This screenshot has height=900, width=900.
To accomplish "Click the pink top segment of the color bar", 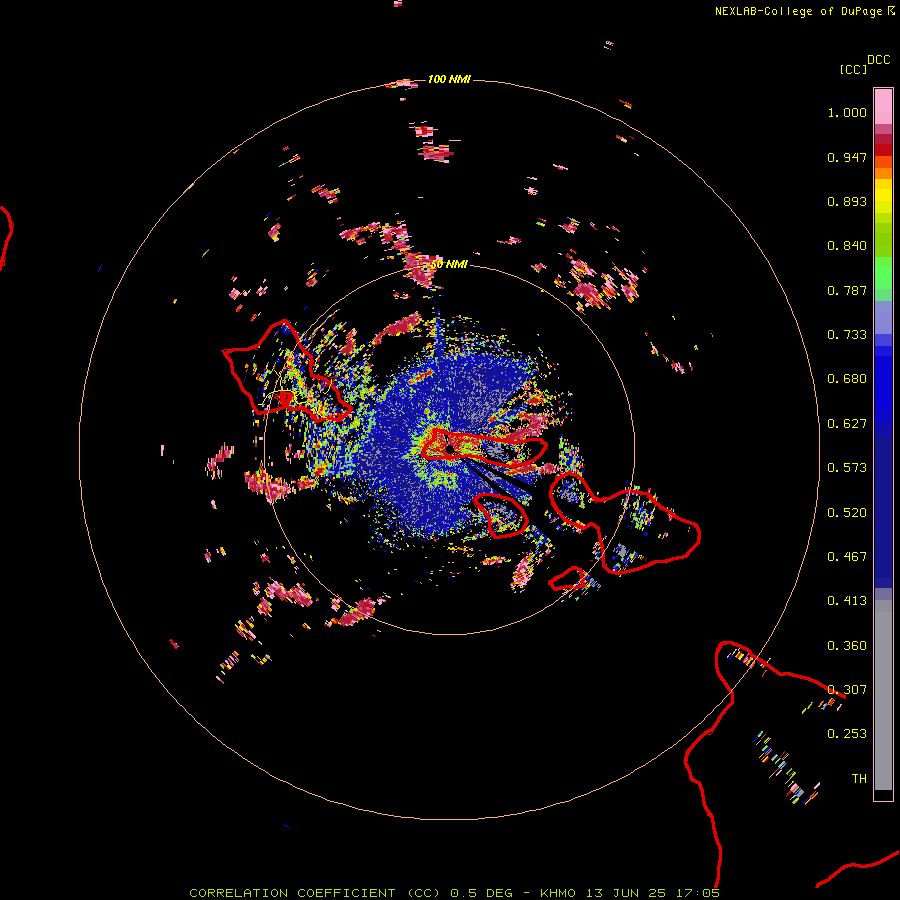I will [x=883, y=106].
